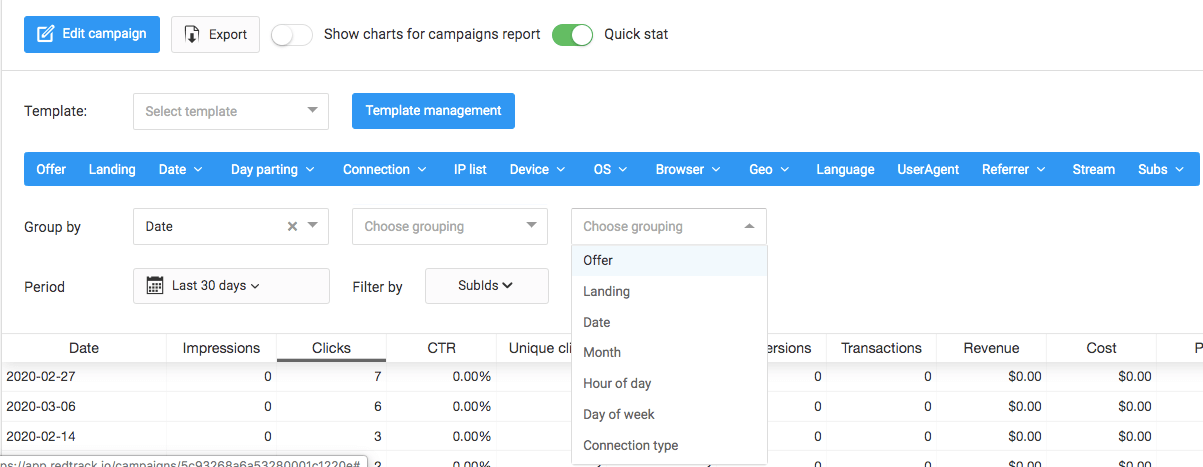Expand the Day parting menu
The width and height of the screenshot is (1203, 467).
click(272, 169)
